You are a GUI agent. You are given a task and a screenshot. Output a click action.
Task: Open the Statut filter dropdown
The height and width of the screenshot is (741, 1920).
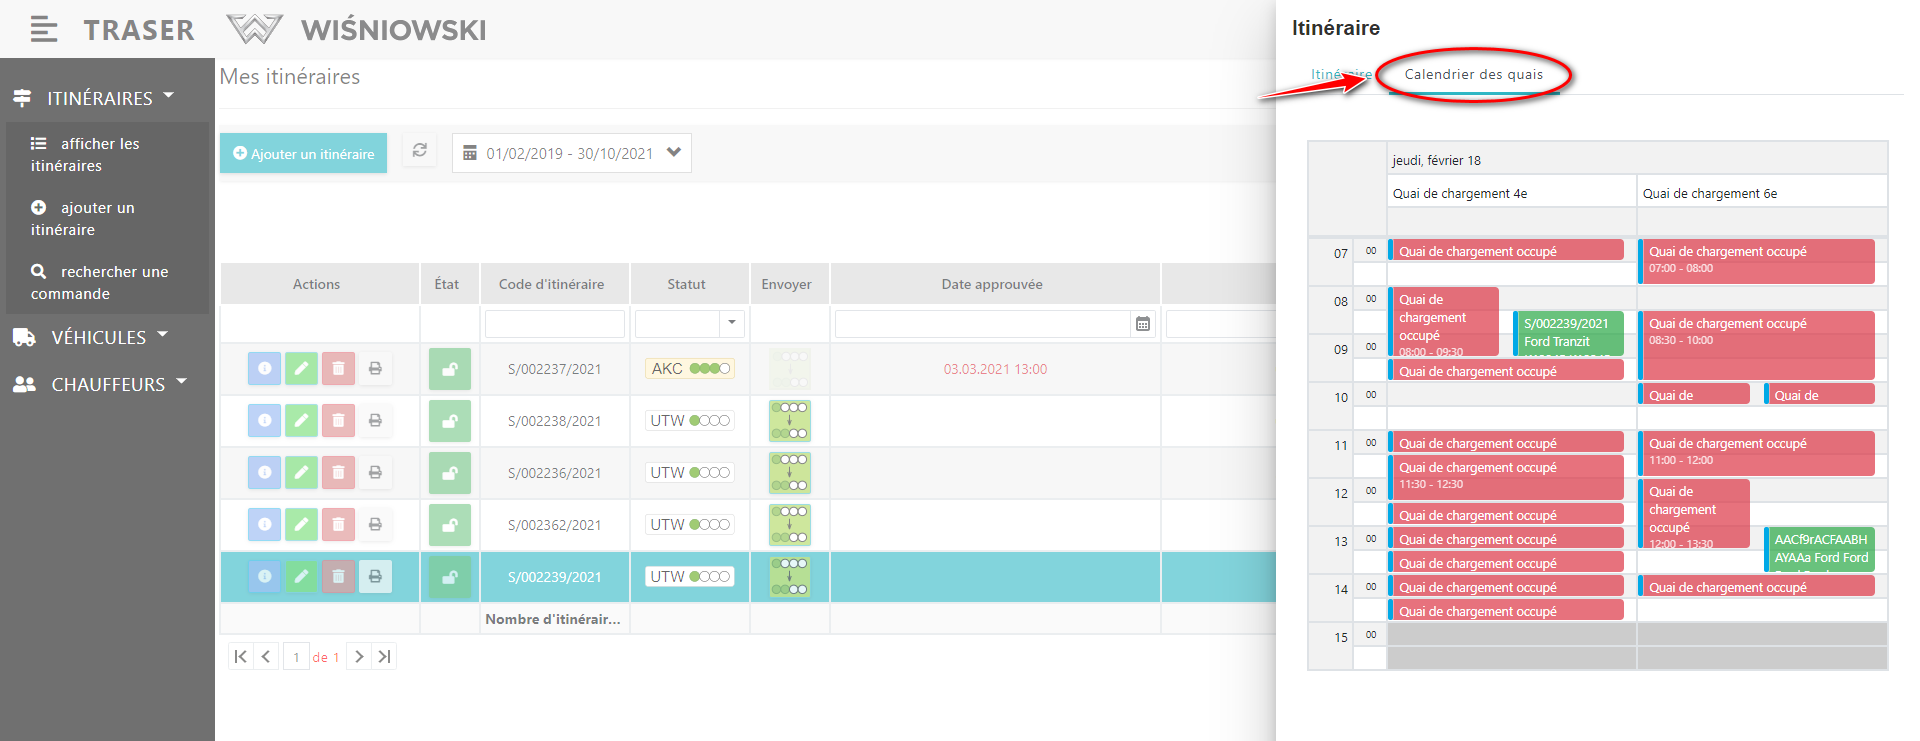click(x=731, y=323)
